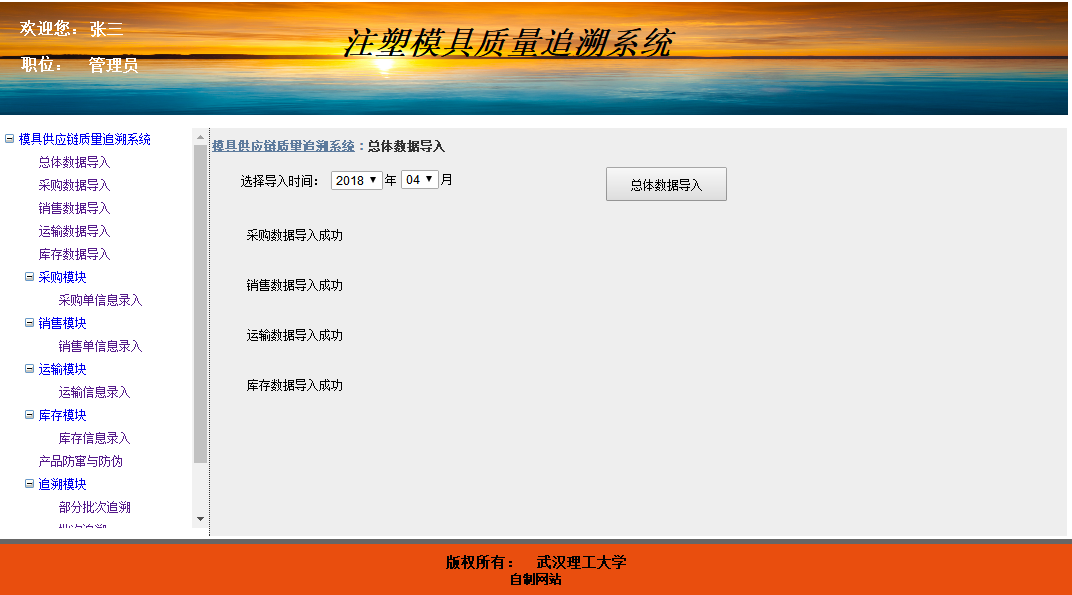Open the year 2018 dropdown
The height and width of the screenshot is (595, 1072).
coord(356,181)
